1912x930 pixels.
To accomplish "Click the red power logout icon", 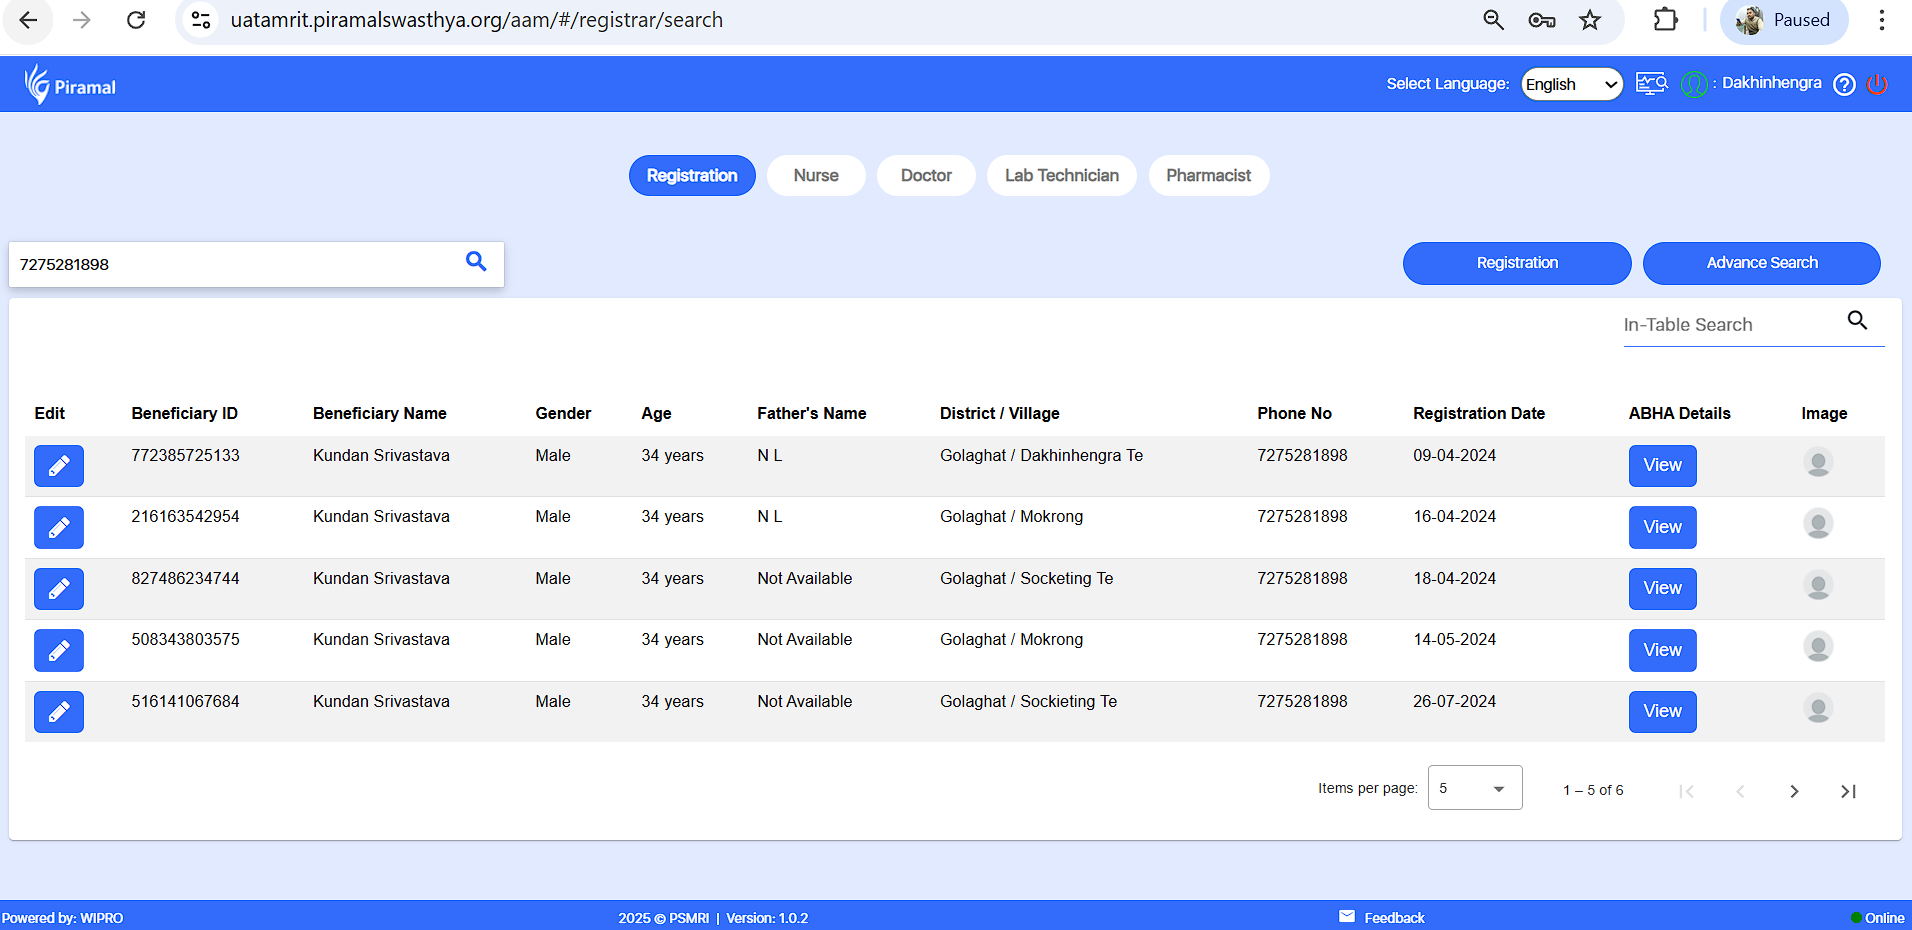I will [x=1877, y=85].
